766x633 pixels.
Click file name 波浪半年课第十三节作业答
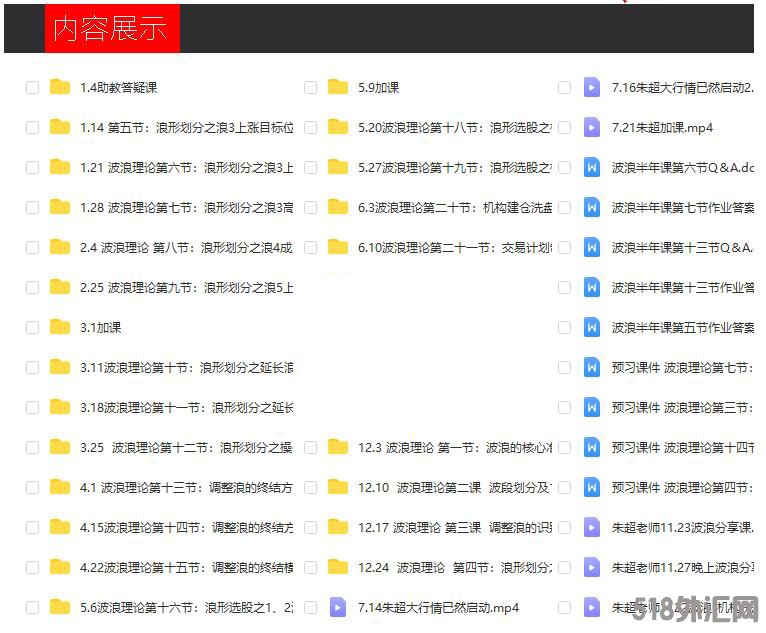(x=683, y=288)
